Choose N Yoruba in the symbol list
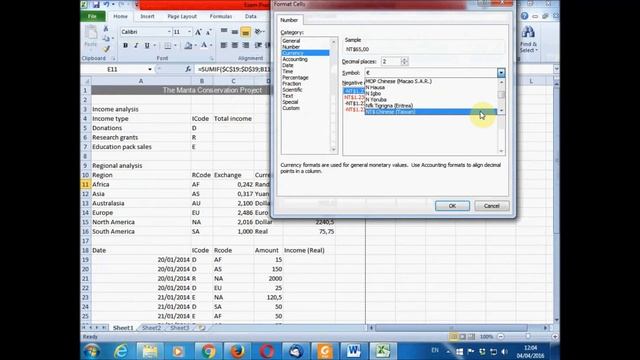Screen dimensions: 640x360 (376, 100)
